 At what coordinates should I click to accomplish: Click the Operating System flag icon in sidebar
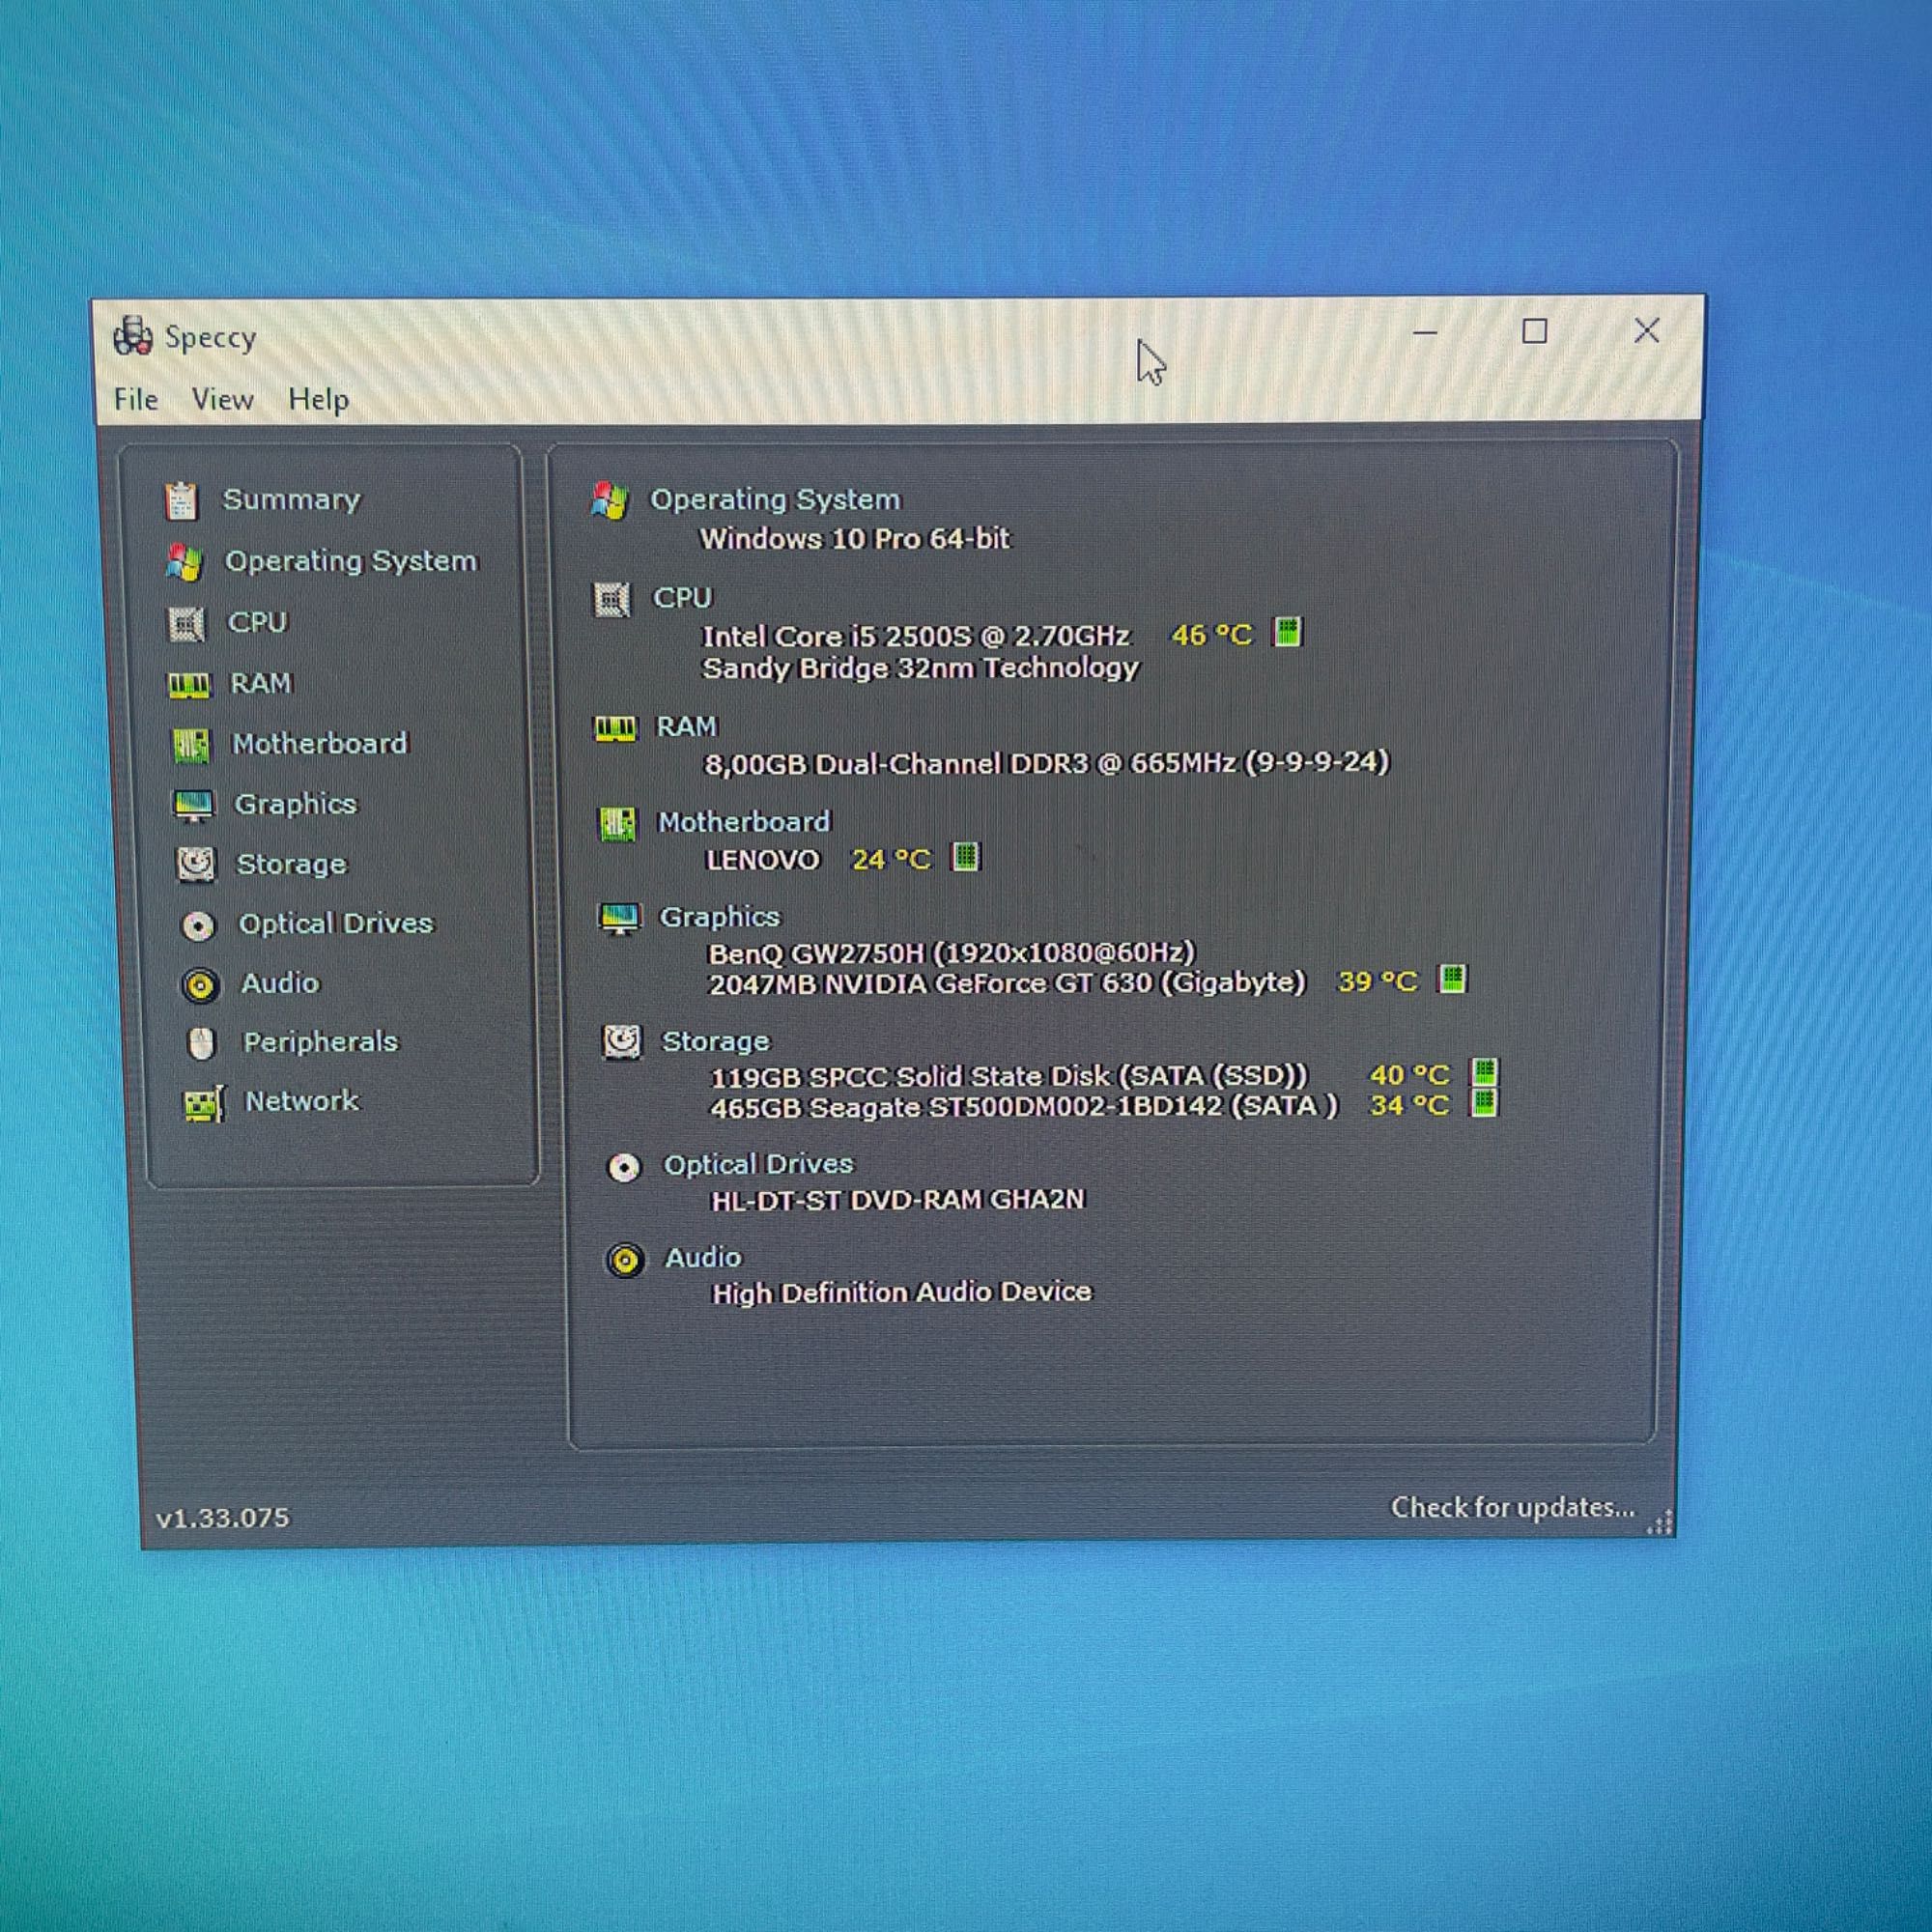(x=184, y=563)
